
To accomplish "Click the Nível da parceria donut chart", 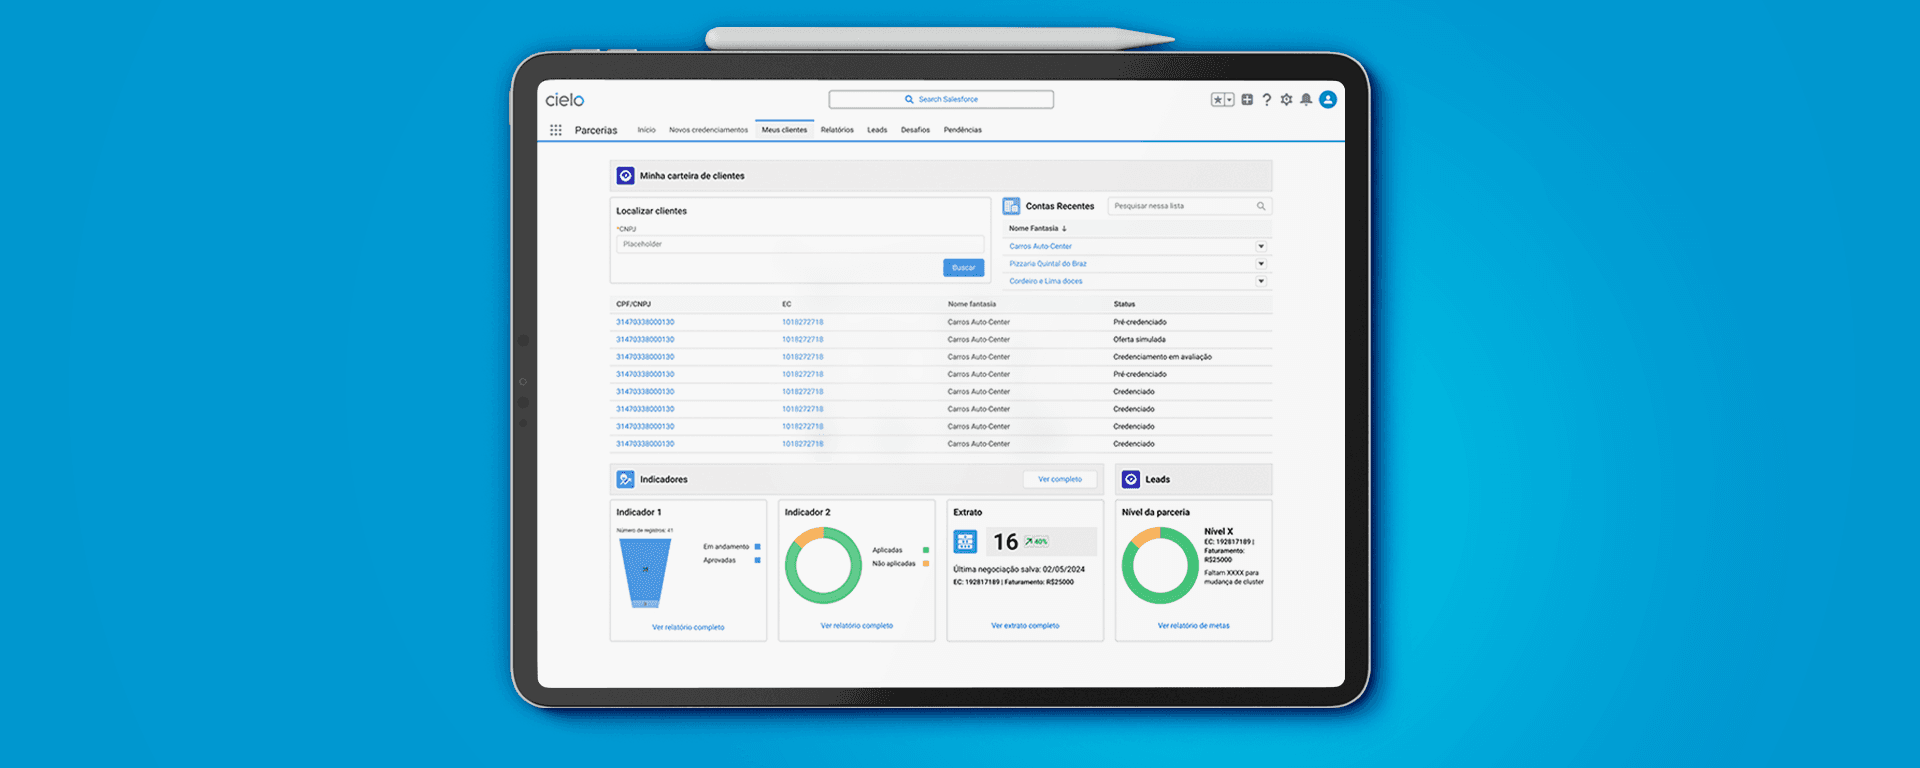I will click(x=1160, y=565).
